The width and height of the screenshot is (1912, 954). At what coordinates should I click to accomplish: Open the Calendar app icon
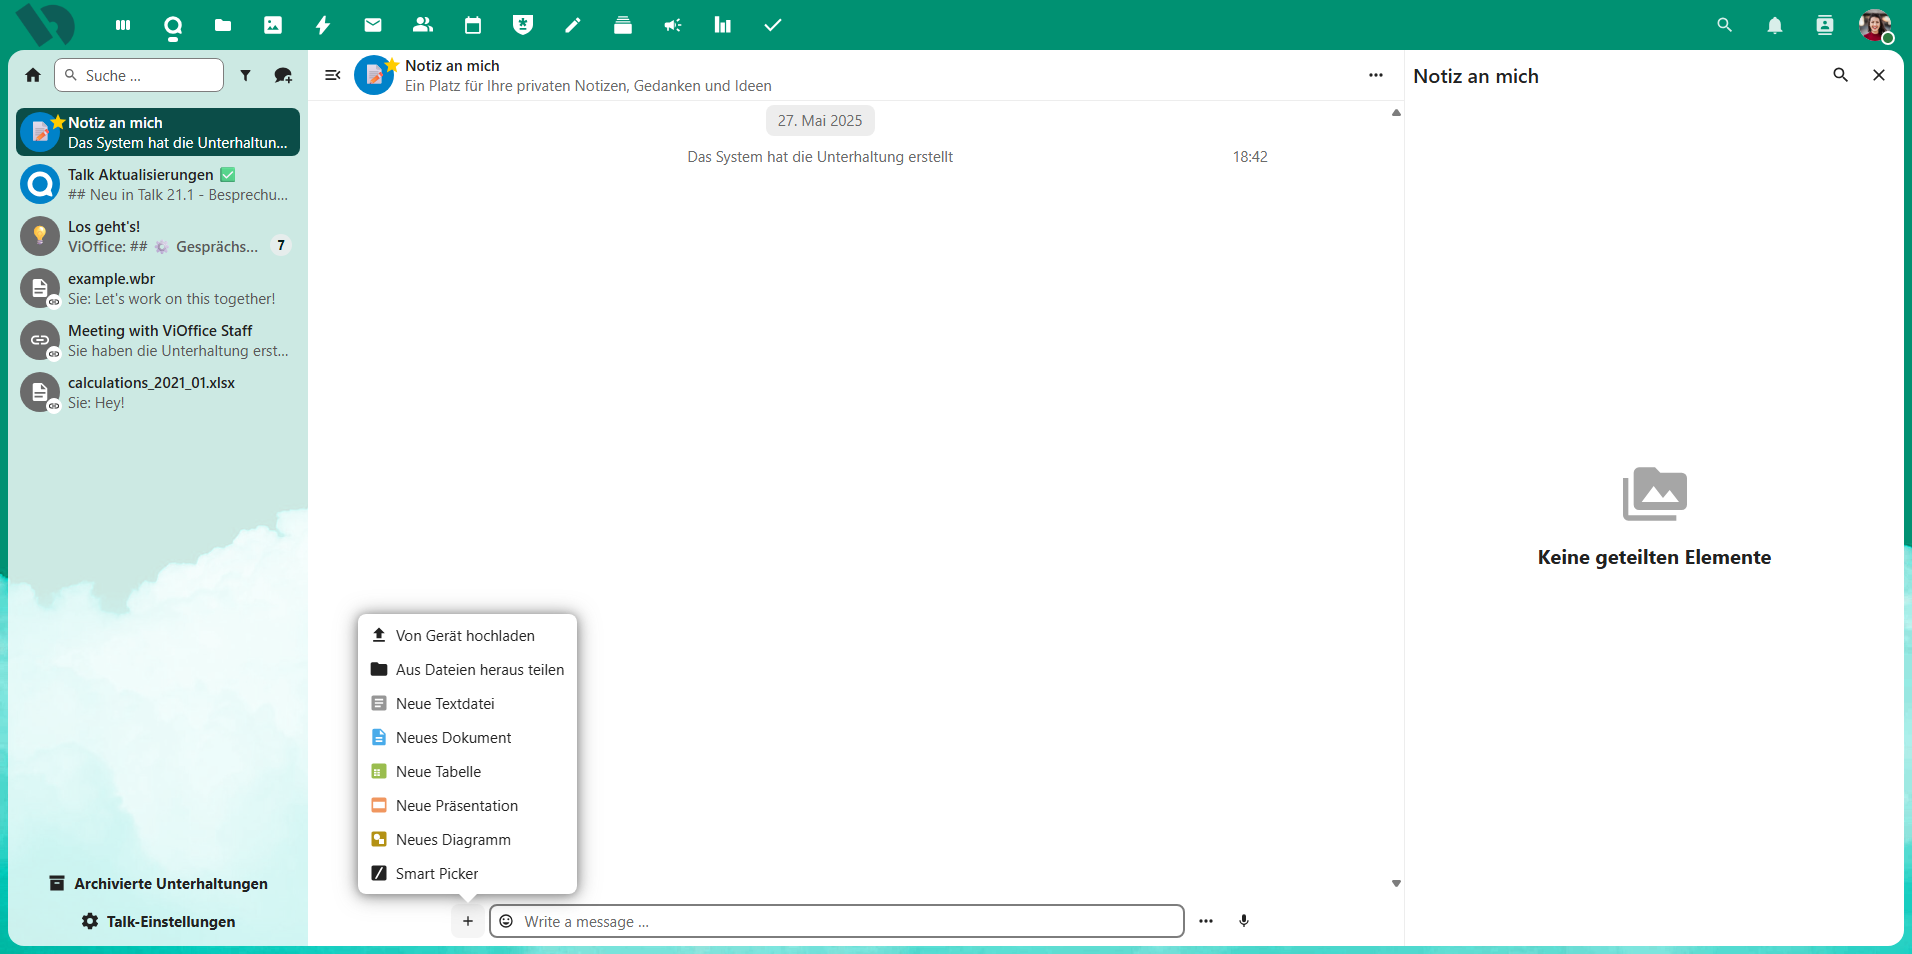point(473,26)
